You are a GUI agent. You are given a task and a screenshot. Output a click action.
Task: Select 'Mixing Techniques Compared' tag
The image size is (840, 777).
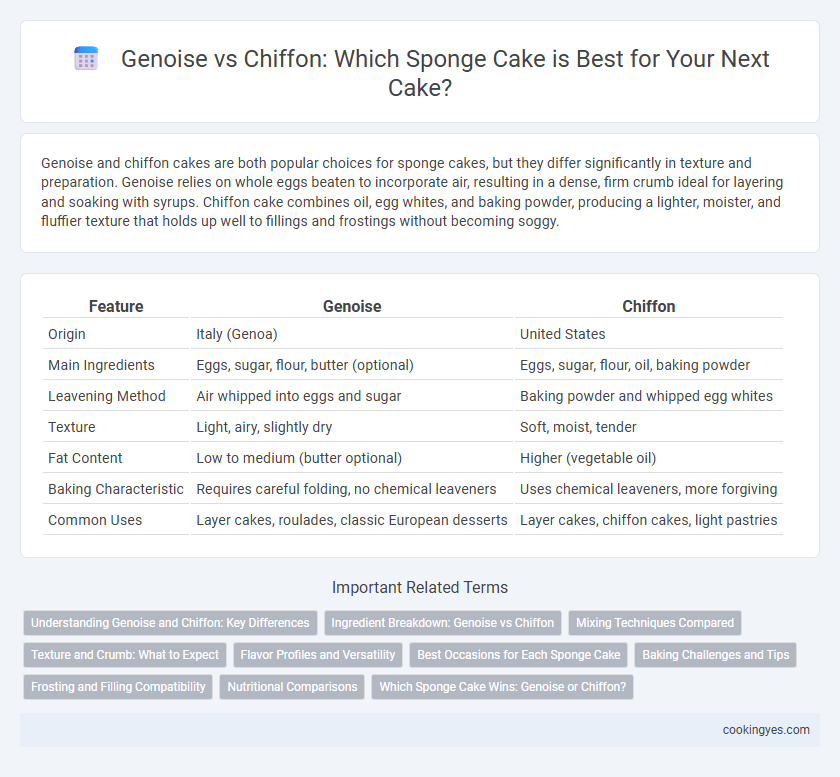[655, 623]
